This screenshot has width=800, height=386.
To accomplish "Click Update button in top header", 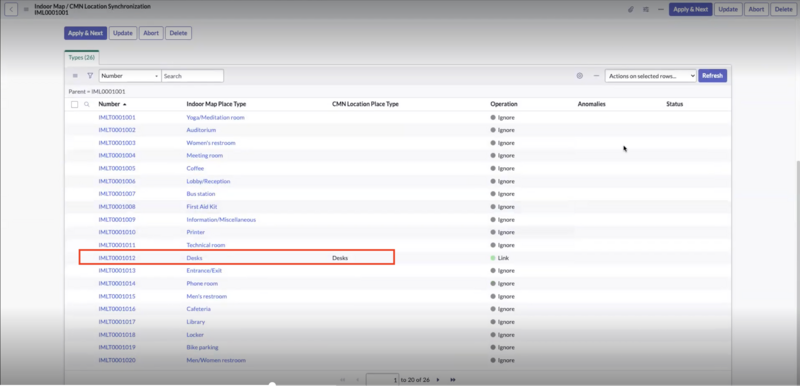I will (728, 9).
